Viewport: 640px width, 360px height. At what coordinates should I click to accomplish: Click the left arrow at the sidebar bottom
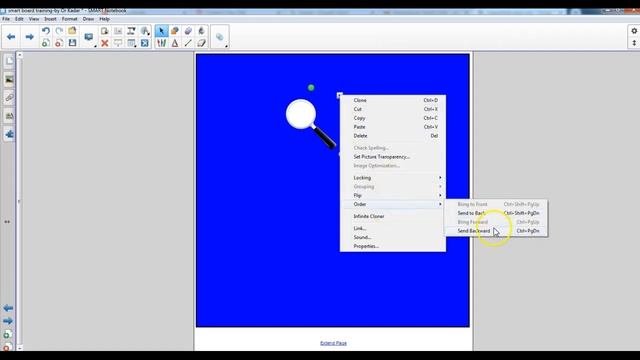tap(8, 308)
